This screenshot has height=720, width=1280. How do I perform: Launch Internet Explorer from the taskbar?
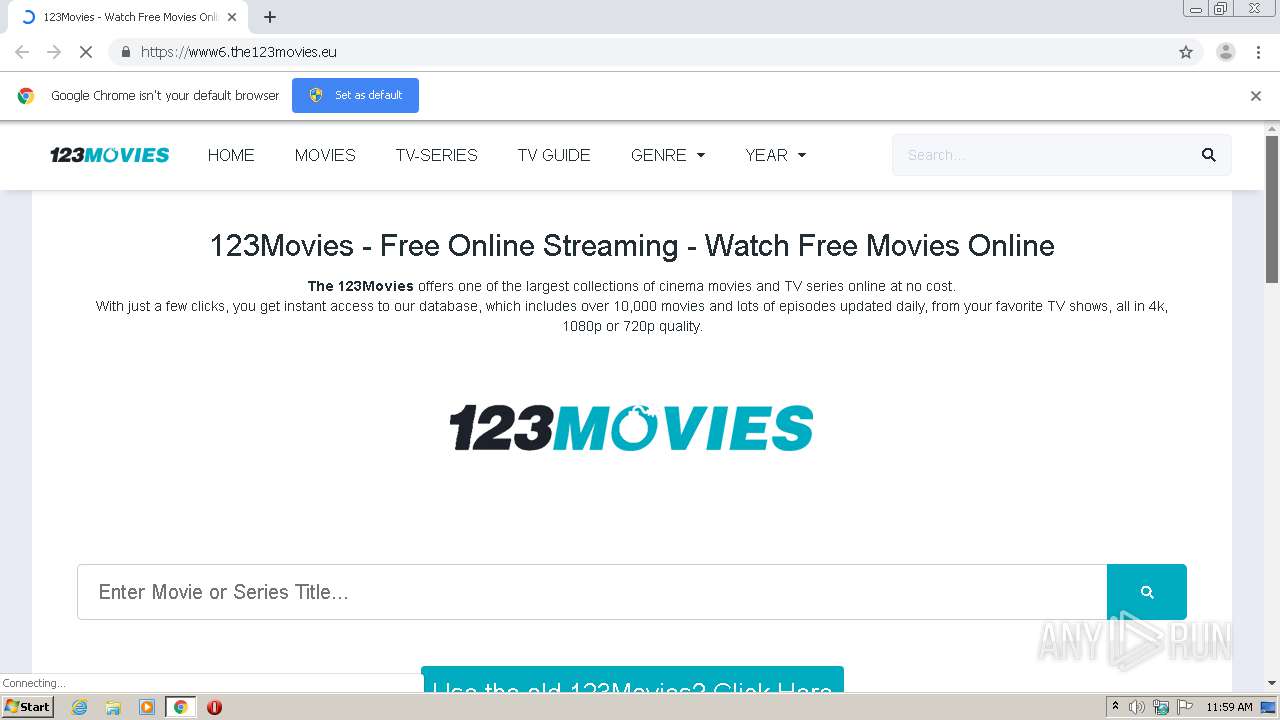pyautogui.click(x=79, y=707)
